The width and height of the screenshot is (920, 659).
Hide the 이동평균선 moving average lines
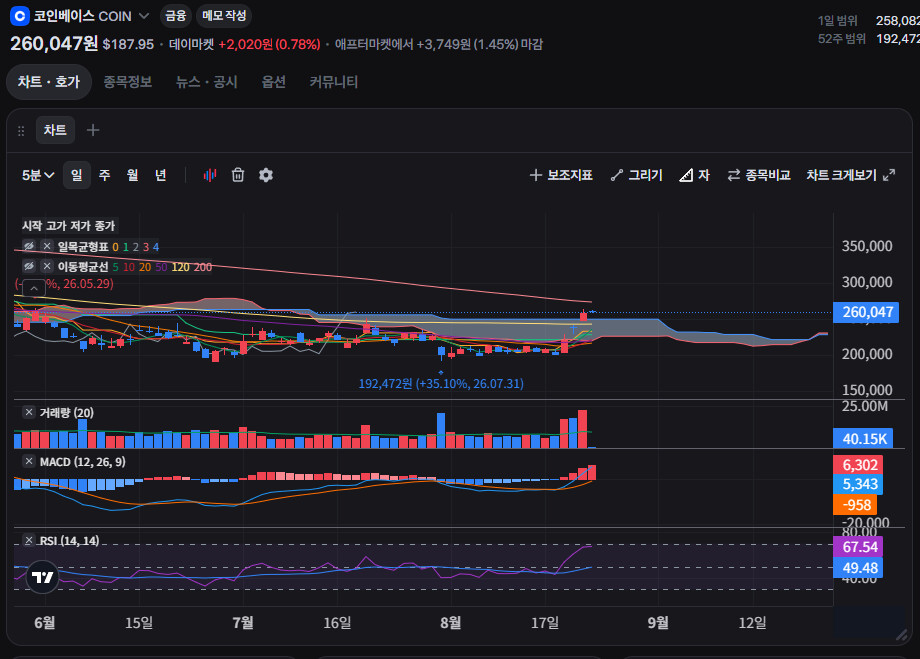tap(29, 266)
